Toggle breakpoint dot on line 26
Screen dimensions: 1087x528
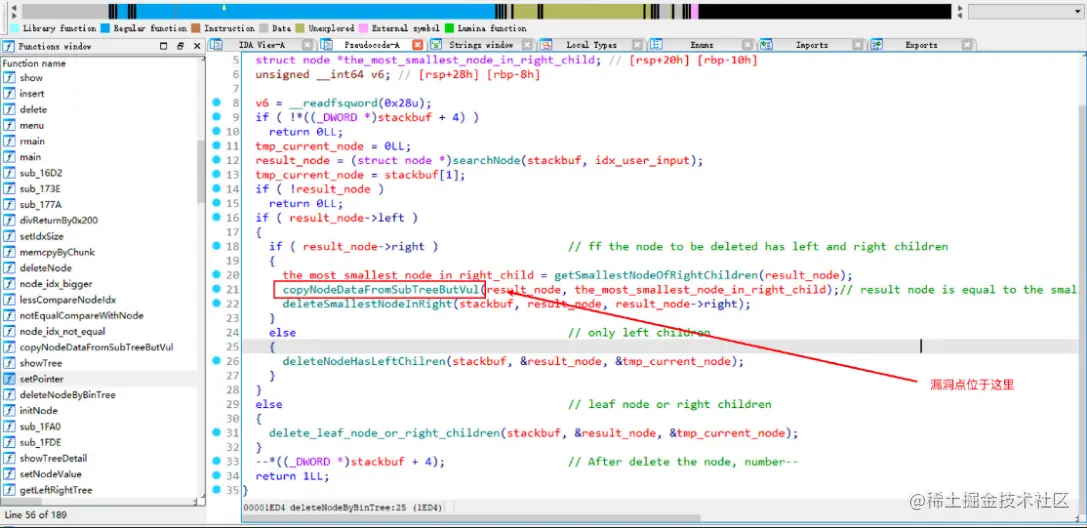click(216, 360)
